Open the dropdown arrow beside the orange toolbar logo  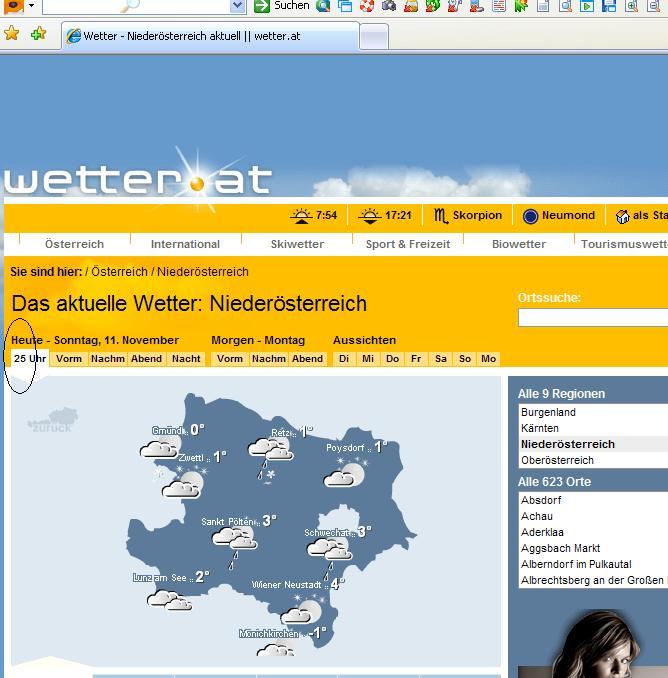tap(31, 6)
